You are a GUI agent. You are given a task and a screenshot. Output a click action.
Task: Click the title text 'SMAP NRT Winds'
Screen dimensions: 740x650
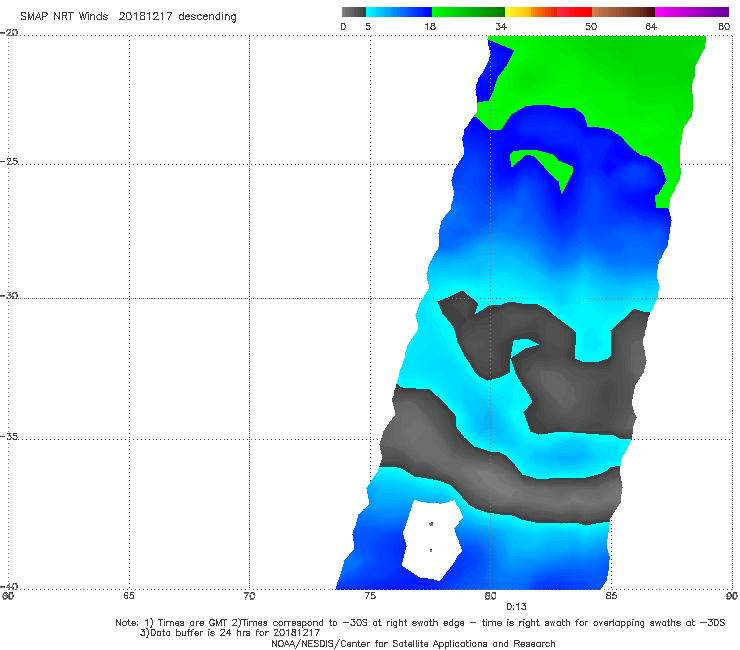[64, 16]
